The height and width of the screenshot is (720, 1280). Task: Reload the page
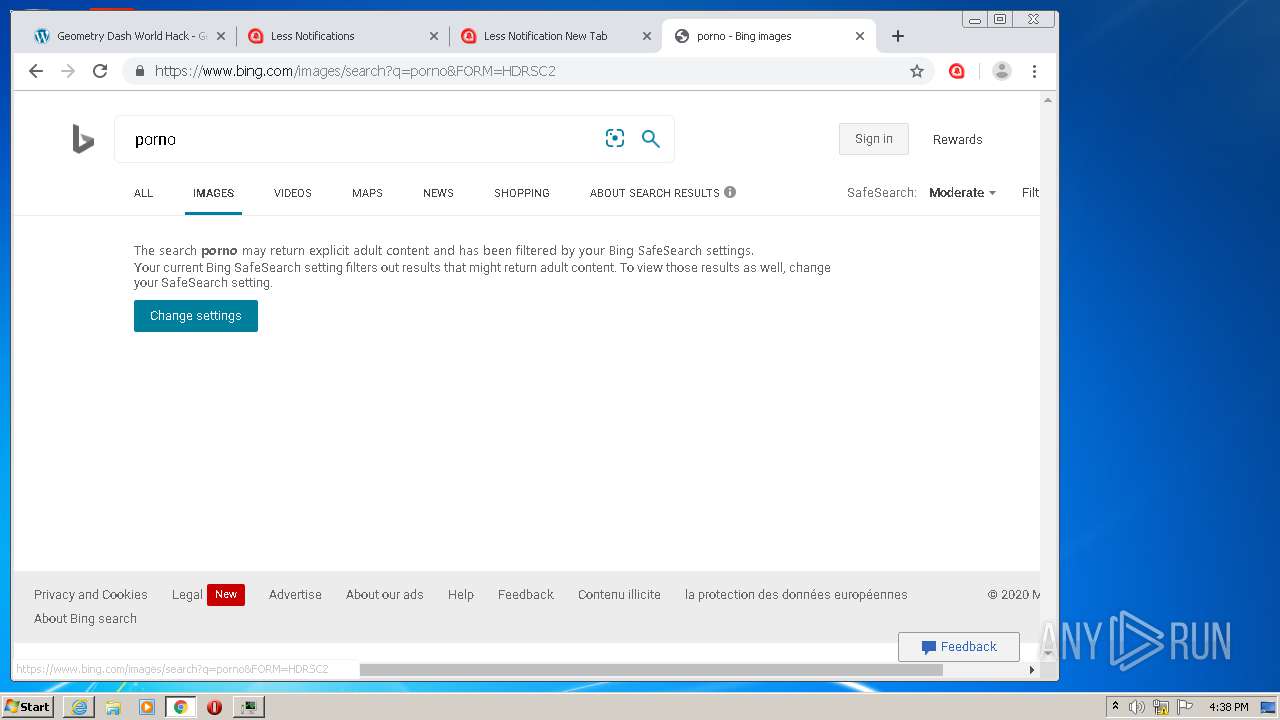(x=100, y=71)
